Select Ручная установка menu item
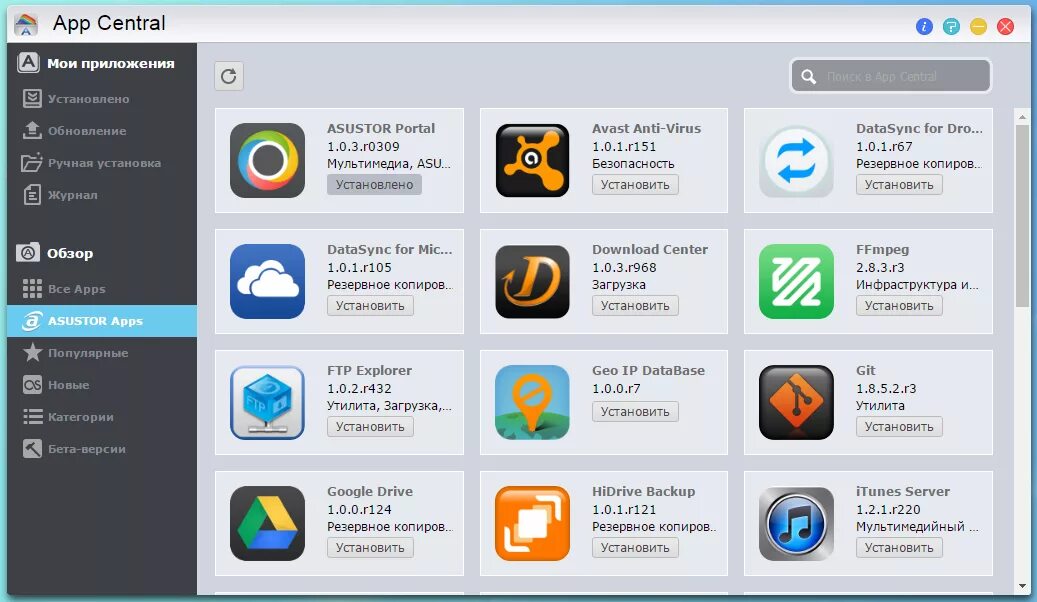The width and height of the screenshot is (1037, 602). coord(102,163)
